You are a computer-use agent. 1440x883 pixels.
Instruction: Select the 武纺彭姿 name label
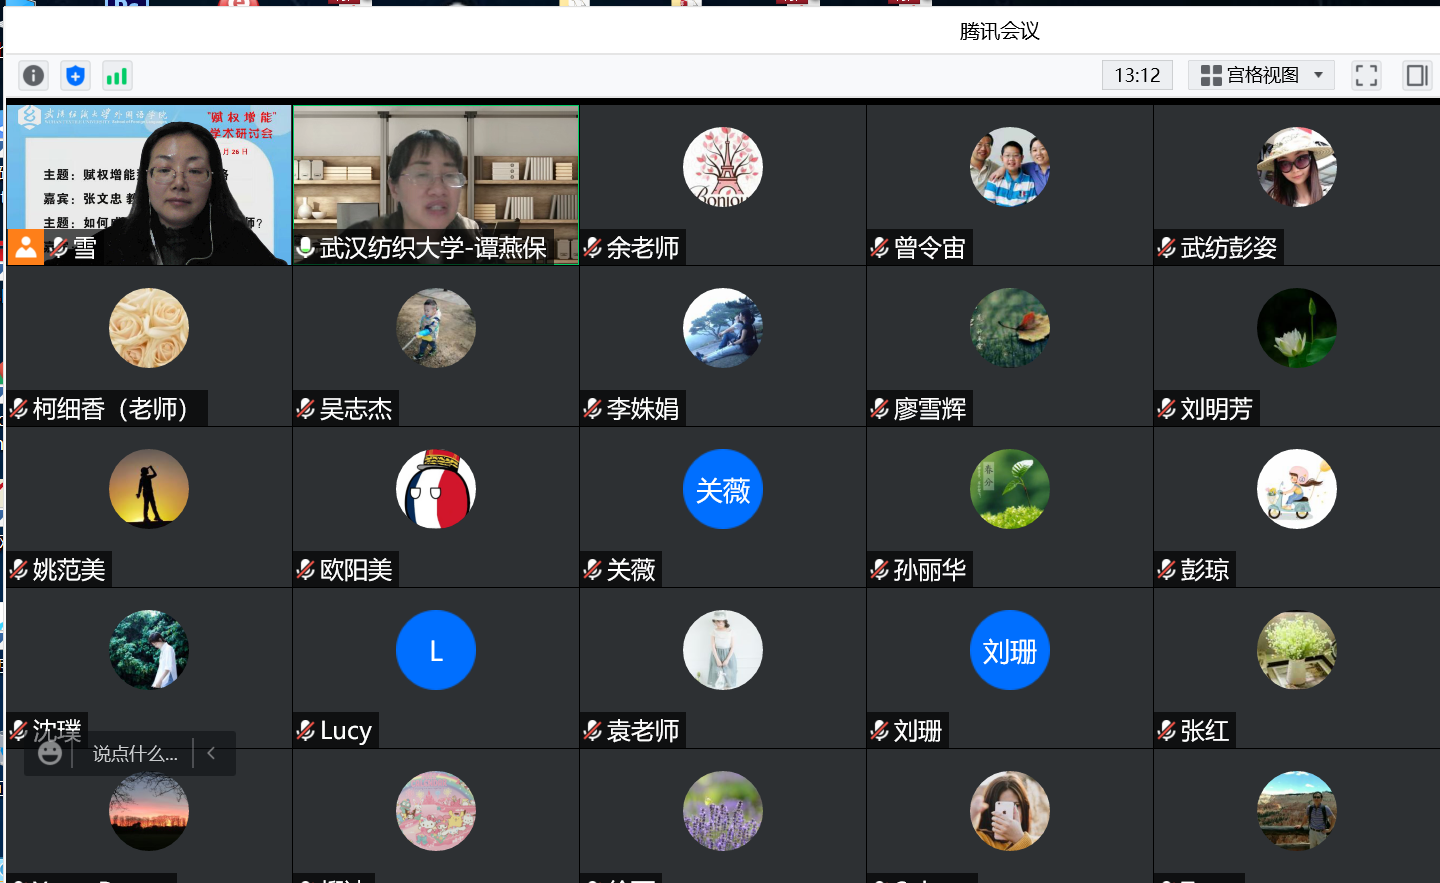[1228, 248]
